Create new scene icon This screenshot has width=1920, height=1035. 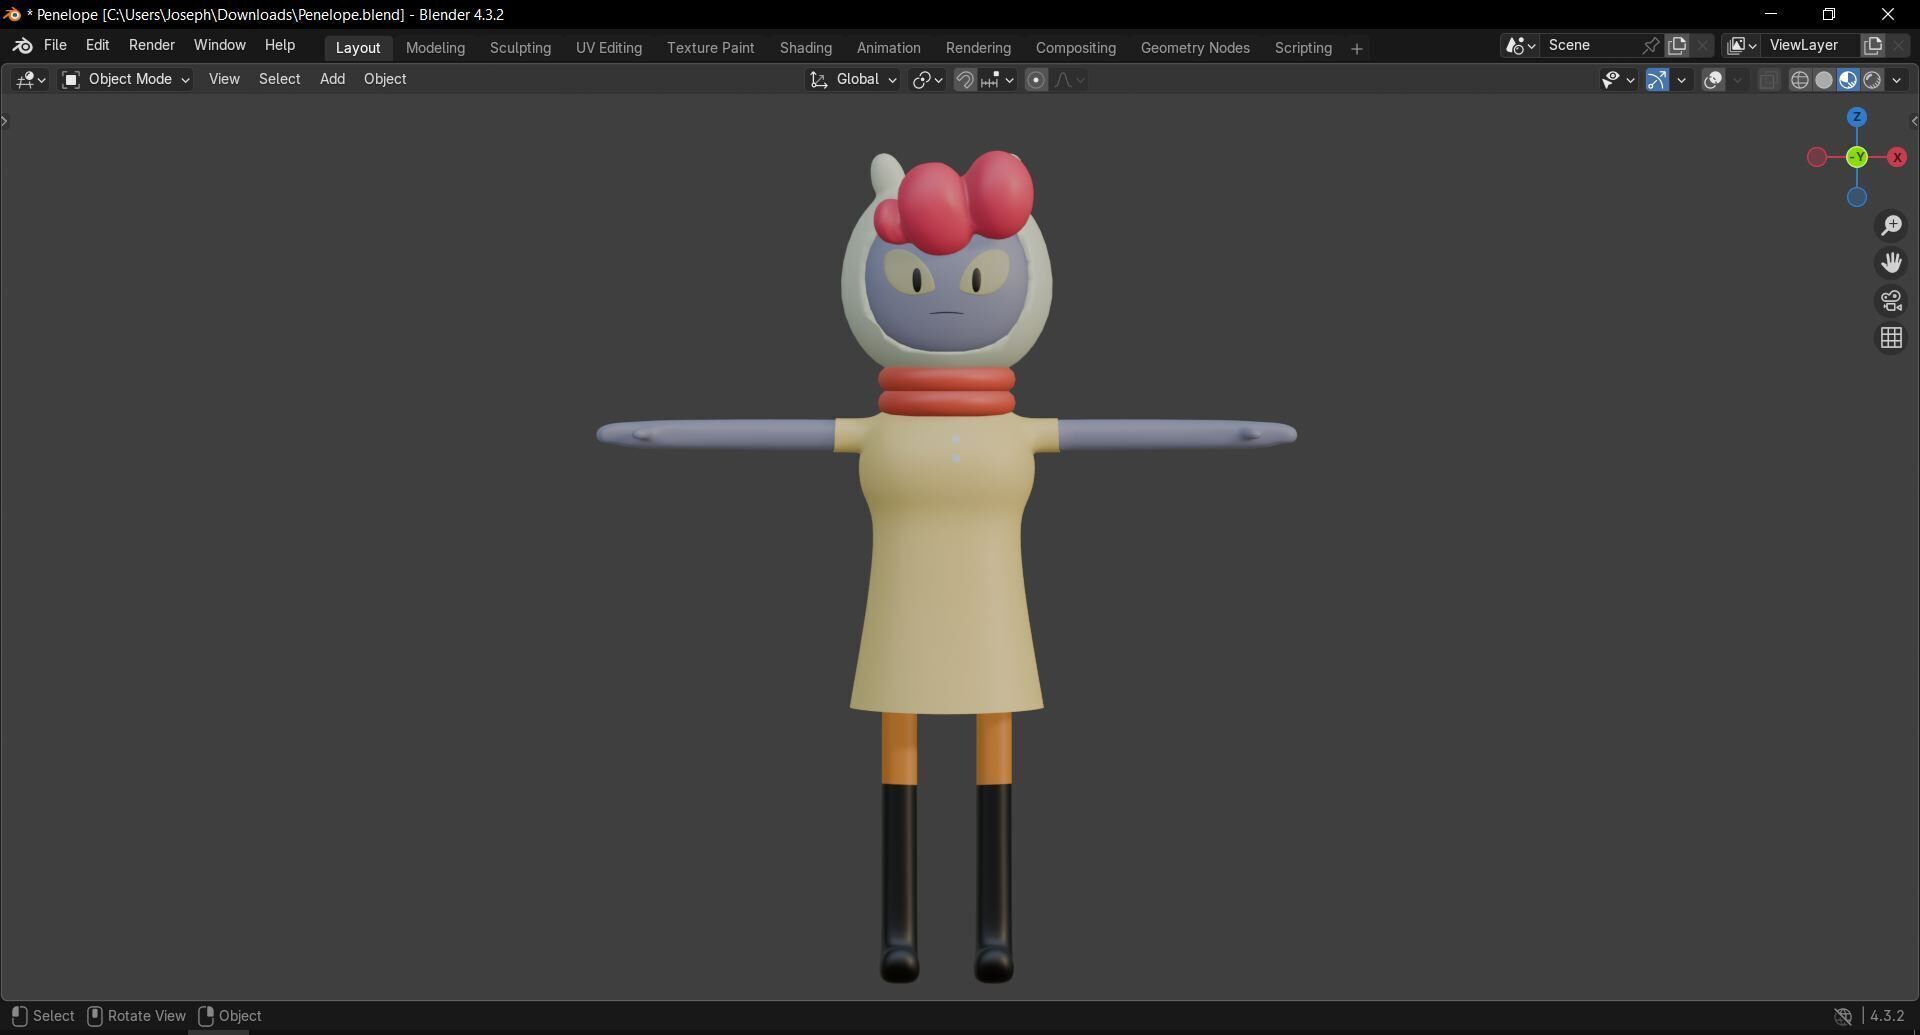tap(1677, 46)
